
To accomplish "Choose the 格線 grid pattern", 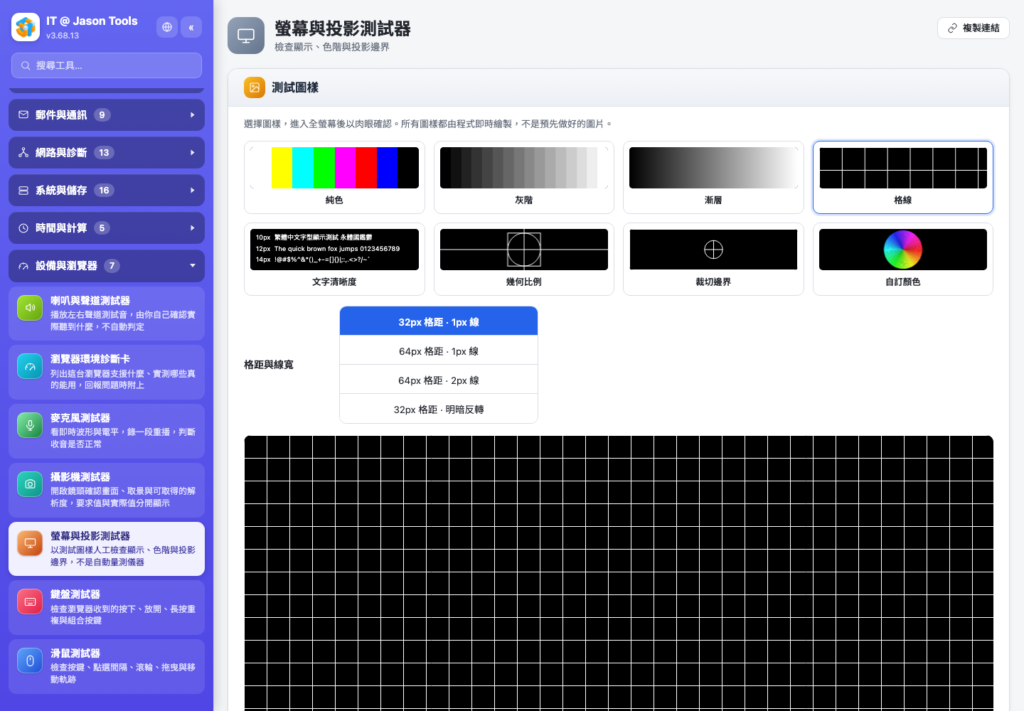I will pyautogui.click(x=903, y=178).
